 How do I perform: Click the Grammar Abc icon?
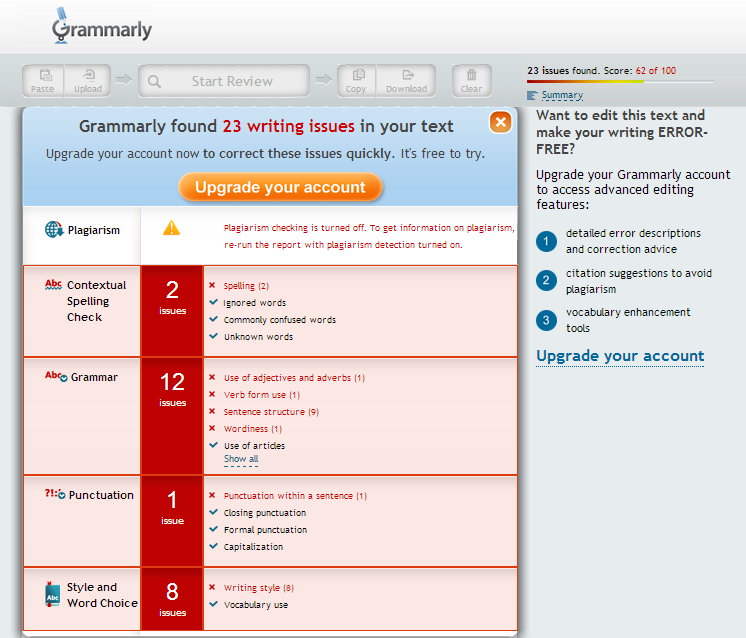56,376
